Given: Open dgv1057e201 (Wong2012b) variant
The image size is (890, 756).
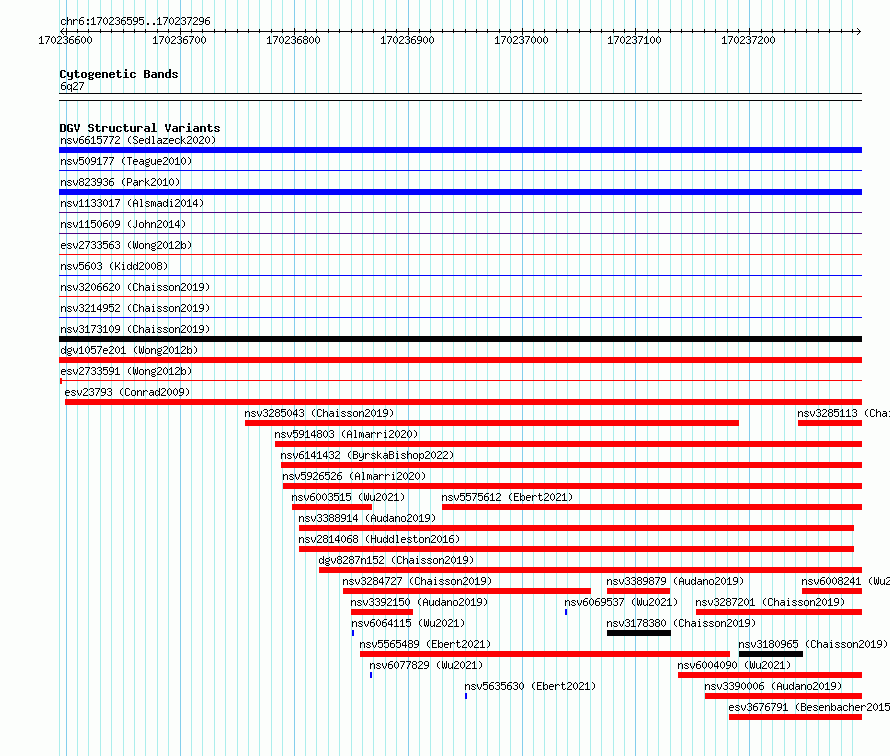Looking at the screenshot, I should (129, 350).
